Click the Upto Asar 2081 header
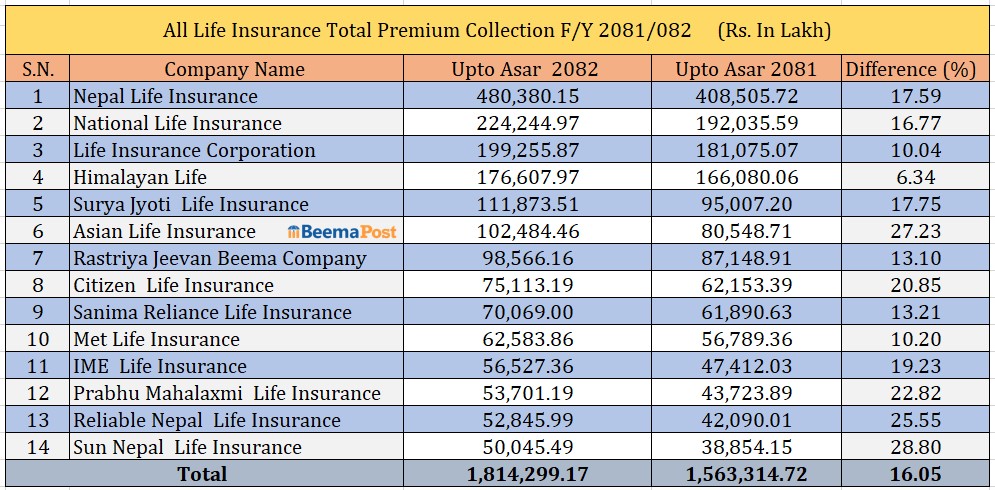Viewport: 995px width, 490px height. tap(745, 69)
